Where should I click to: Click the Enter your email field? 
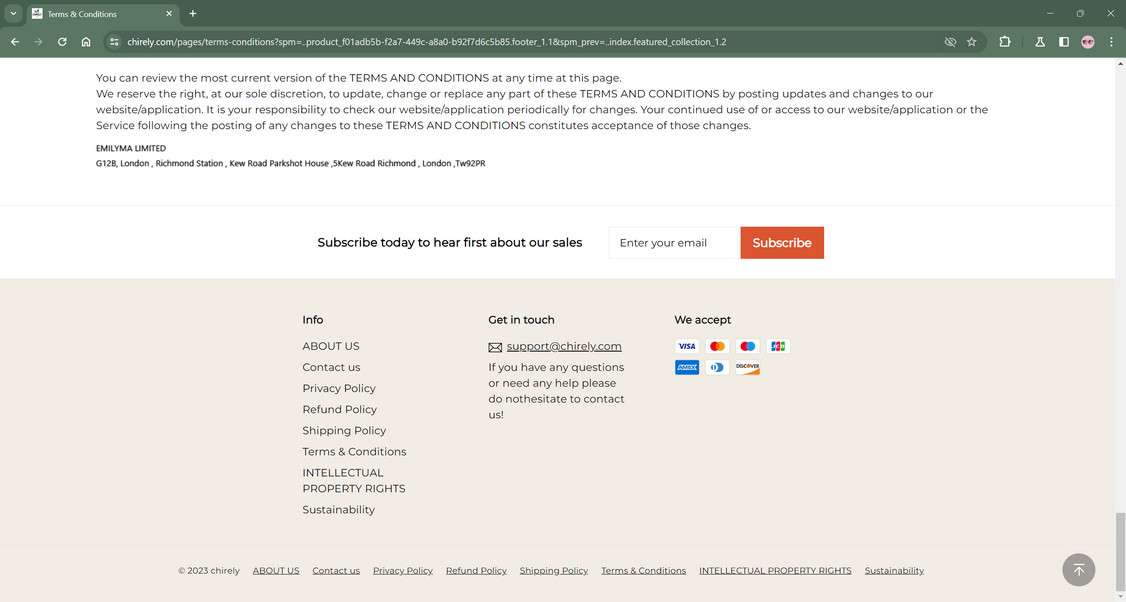pos(673,243)
